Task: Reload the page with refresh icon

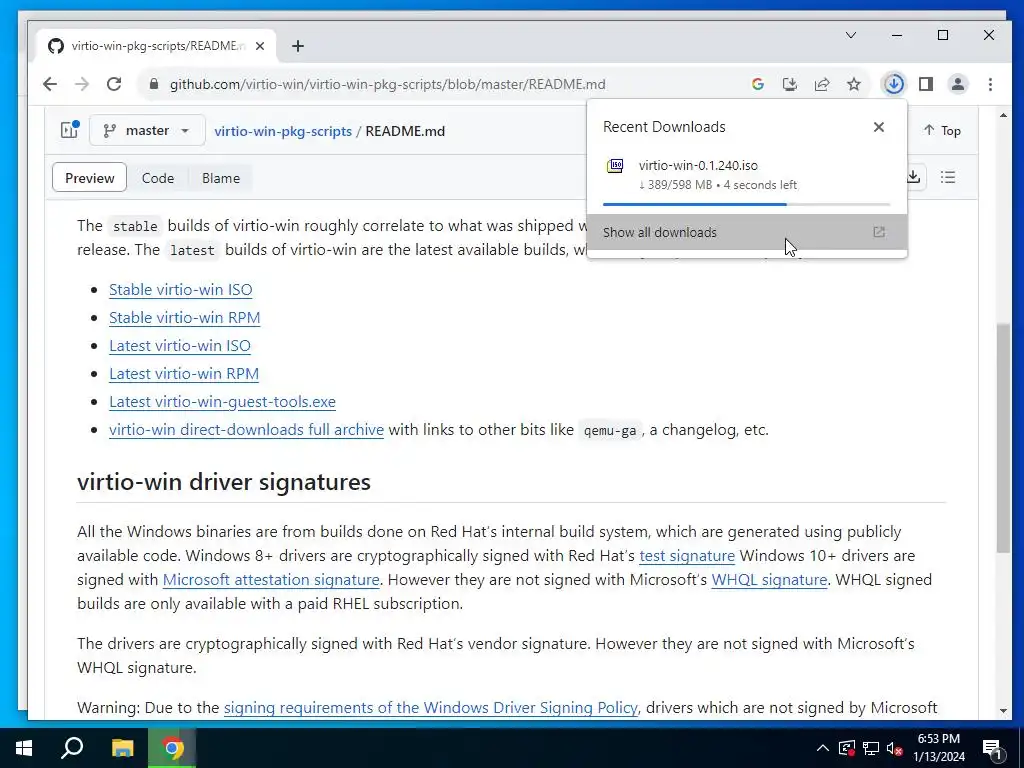Action: point(114,84)
